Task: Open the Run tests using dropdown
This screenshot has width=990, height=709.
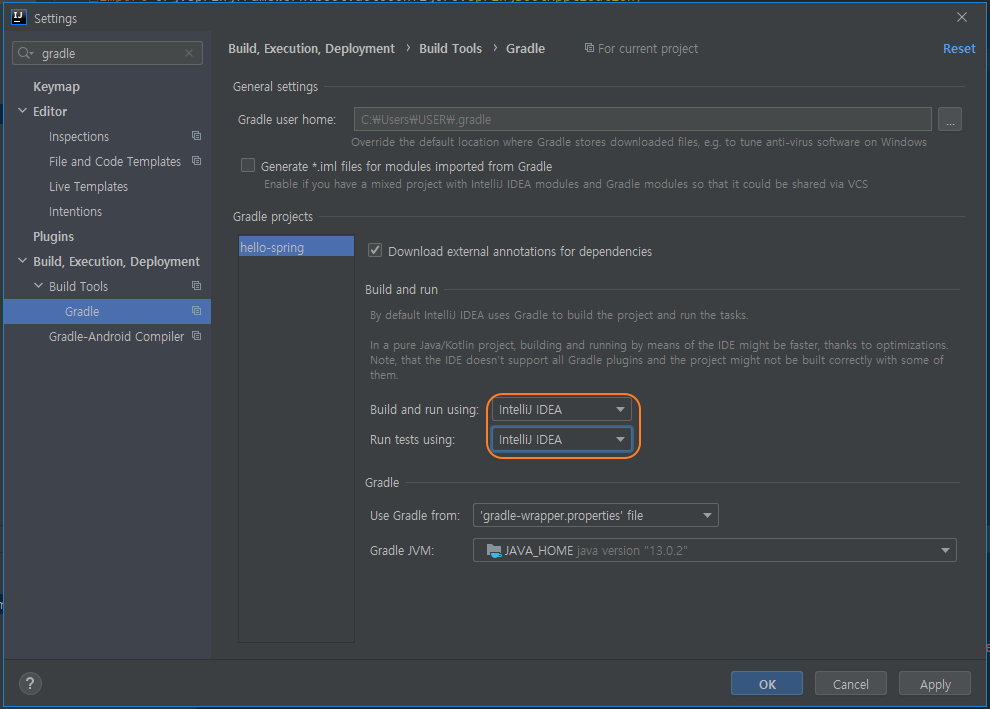Action: point(561,439)
